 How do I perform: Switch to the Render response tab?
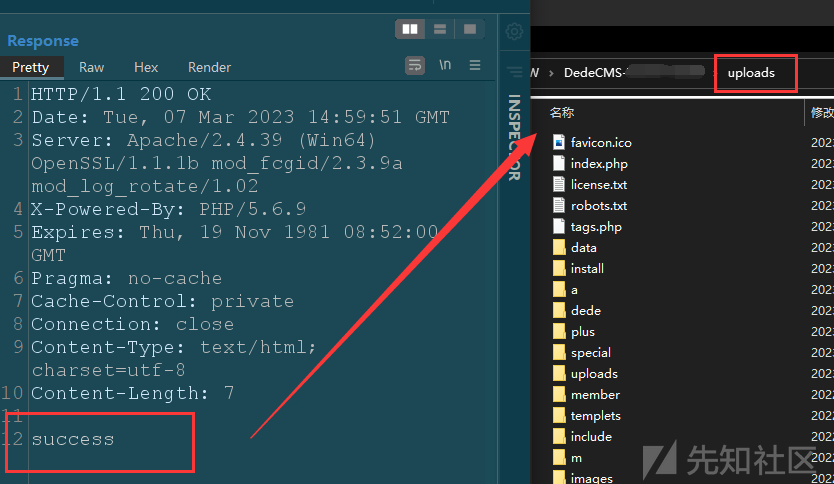coord(209,68)
